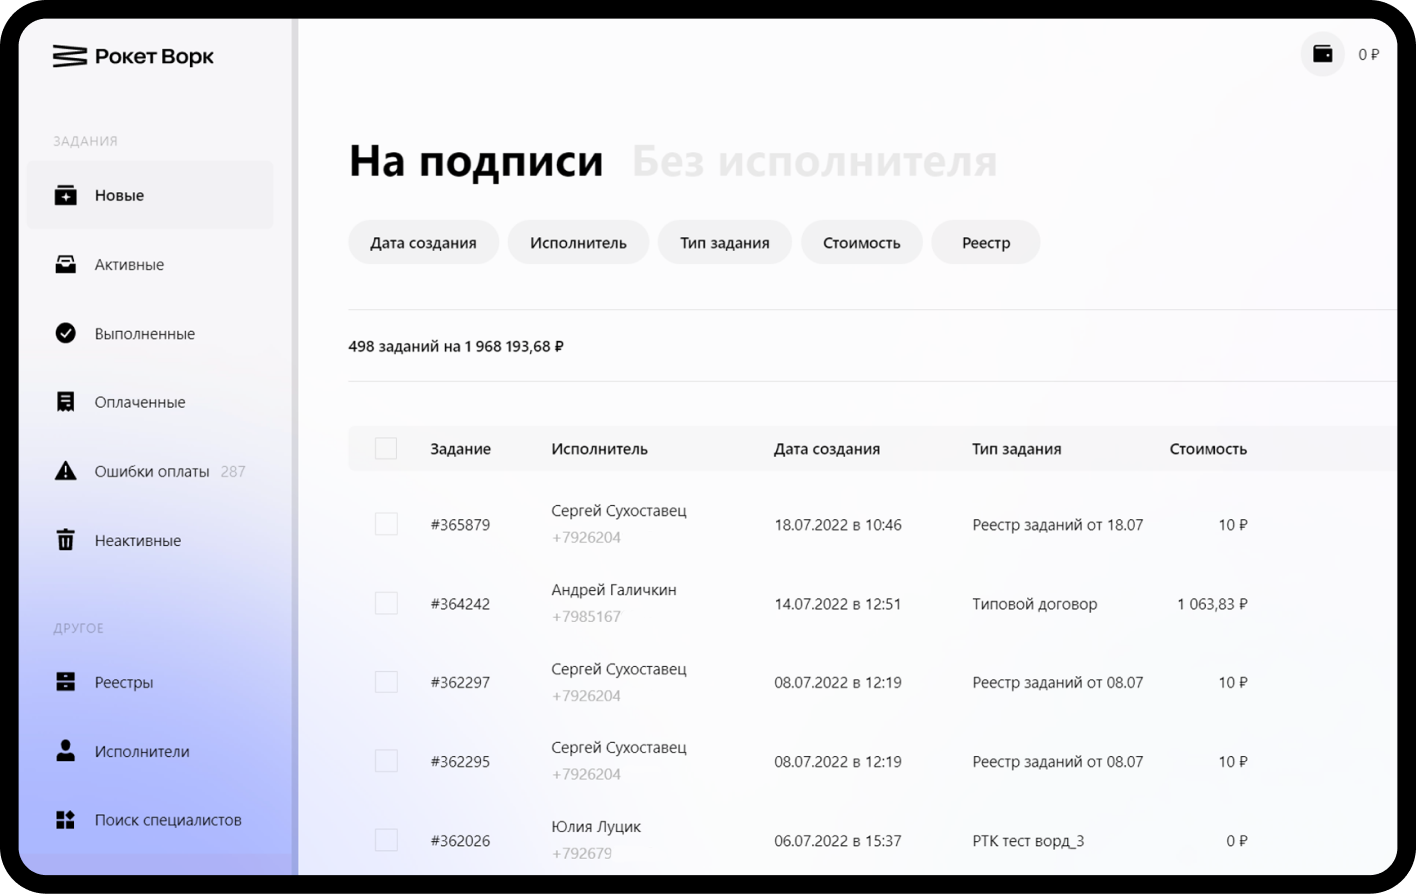
Task: Toggle the select-all checkbox in table header
Action: pos(386,449)
